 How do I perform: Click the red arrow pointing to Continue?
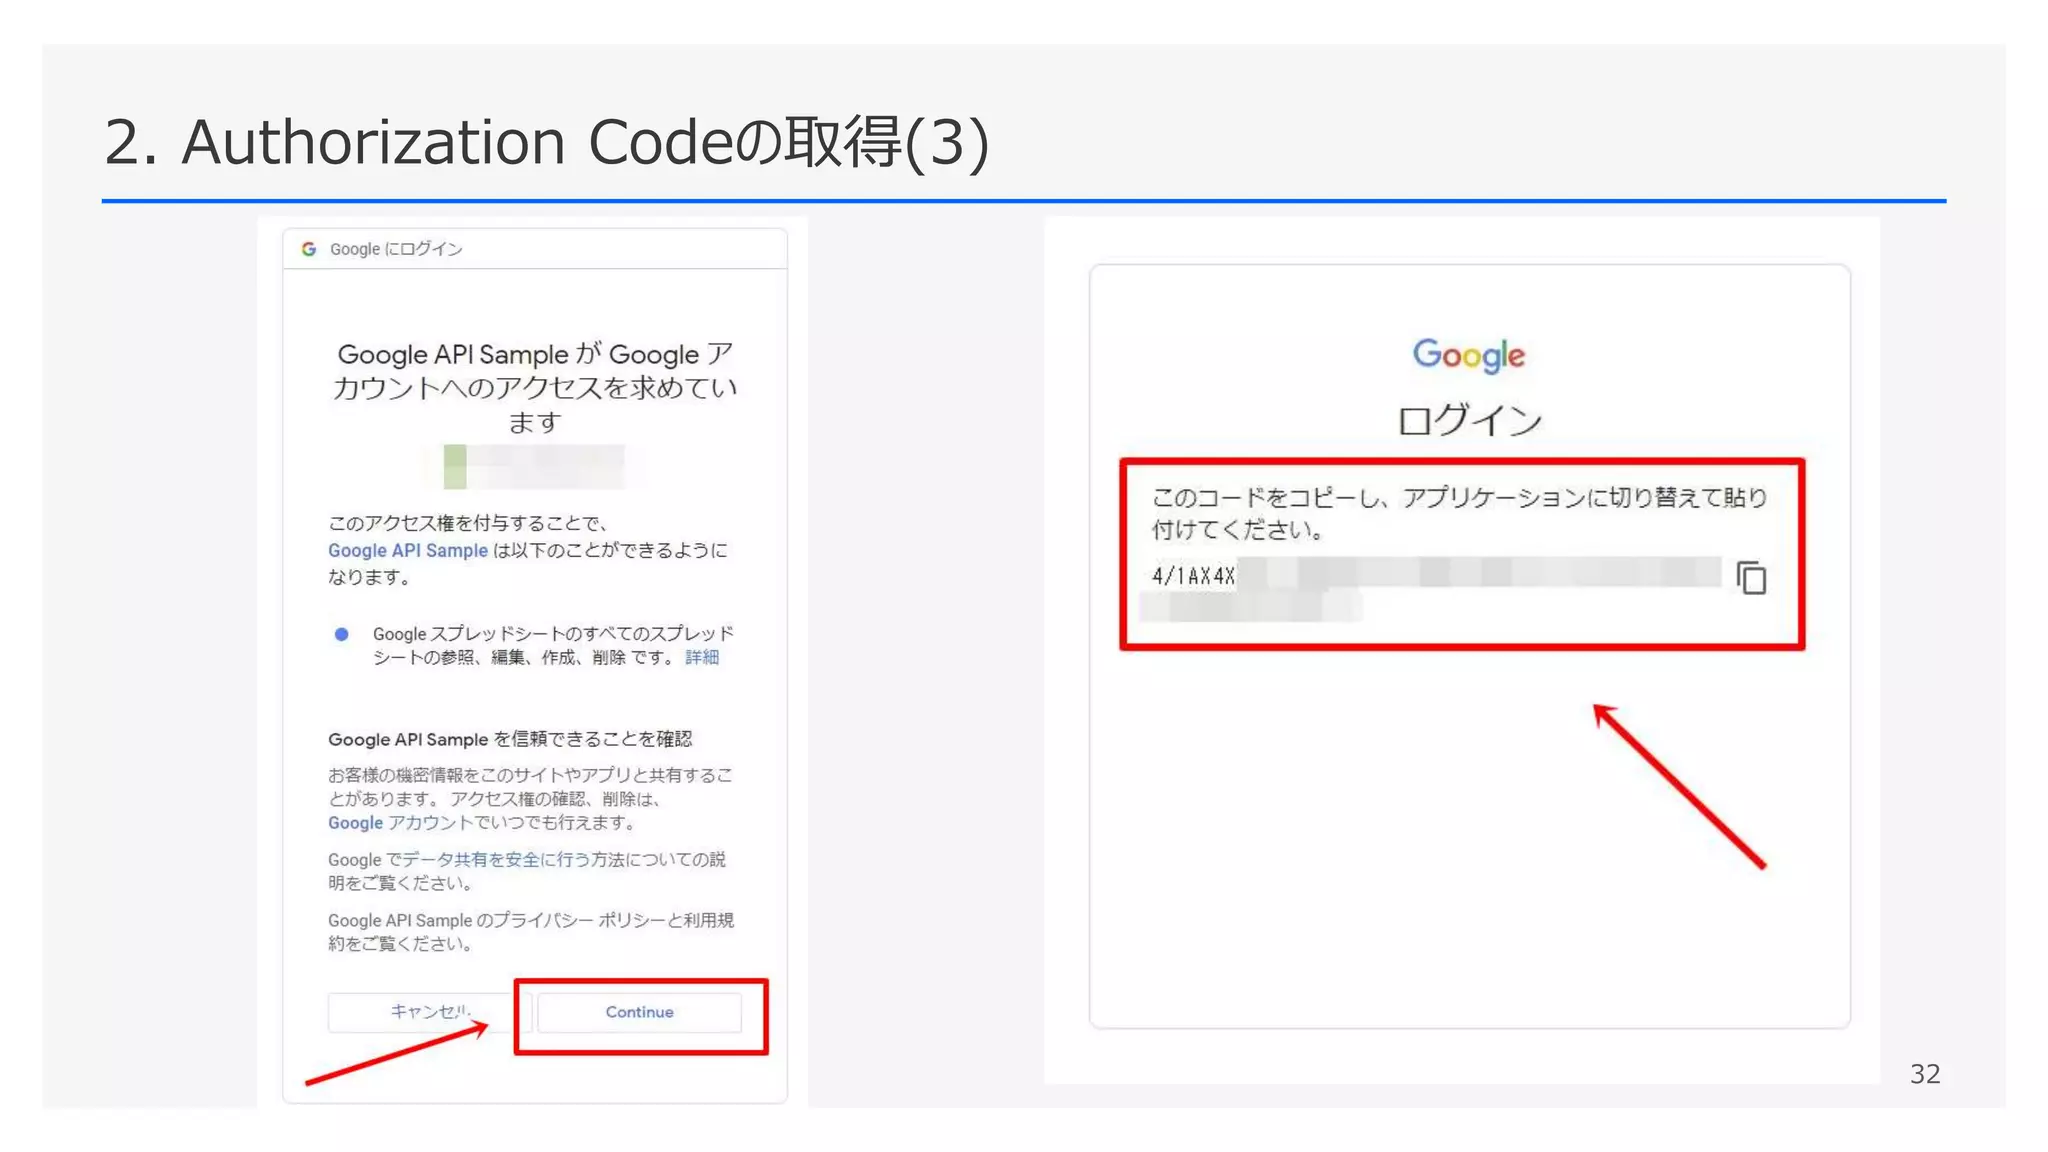click(x=397, y=1054)
